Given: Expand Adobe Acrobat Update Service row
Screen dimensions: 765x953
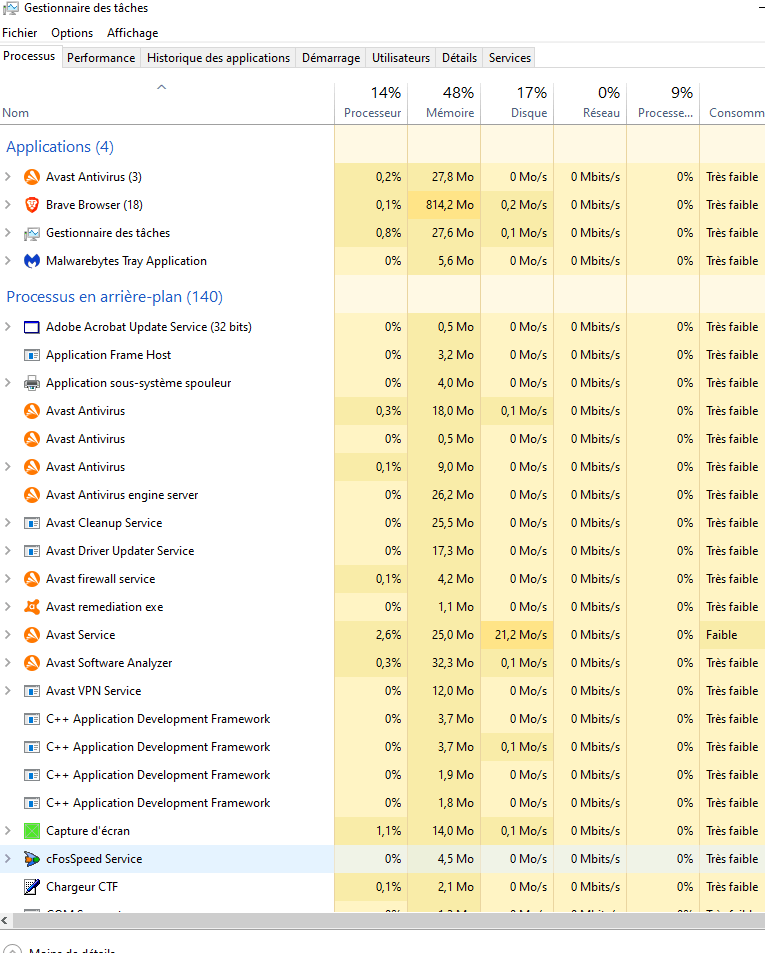Looking at the screenshot, I should 7,327.
